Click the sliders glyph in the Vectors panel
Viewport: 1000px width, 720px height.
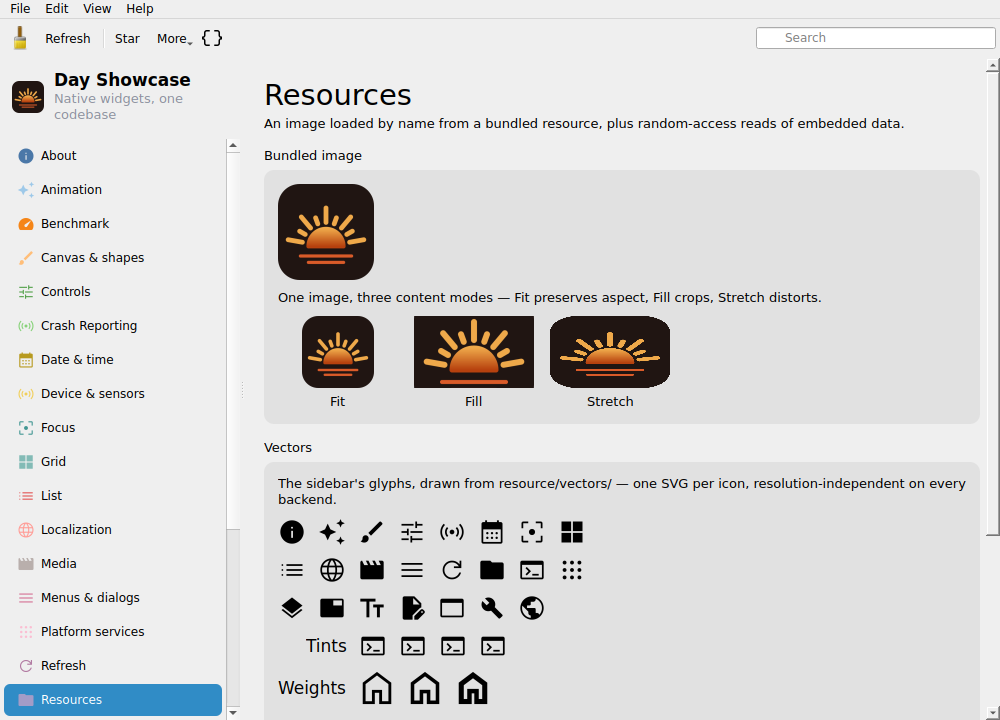click(412, 532)
